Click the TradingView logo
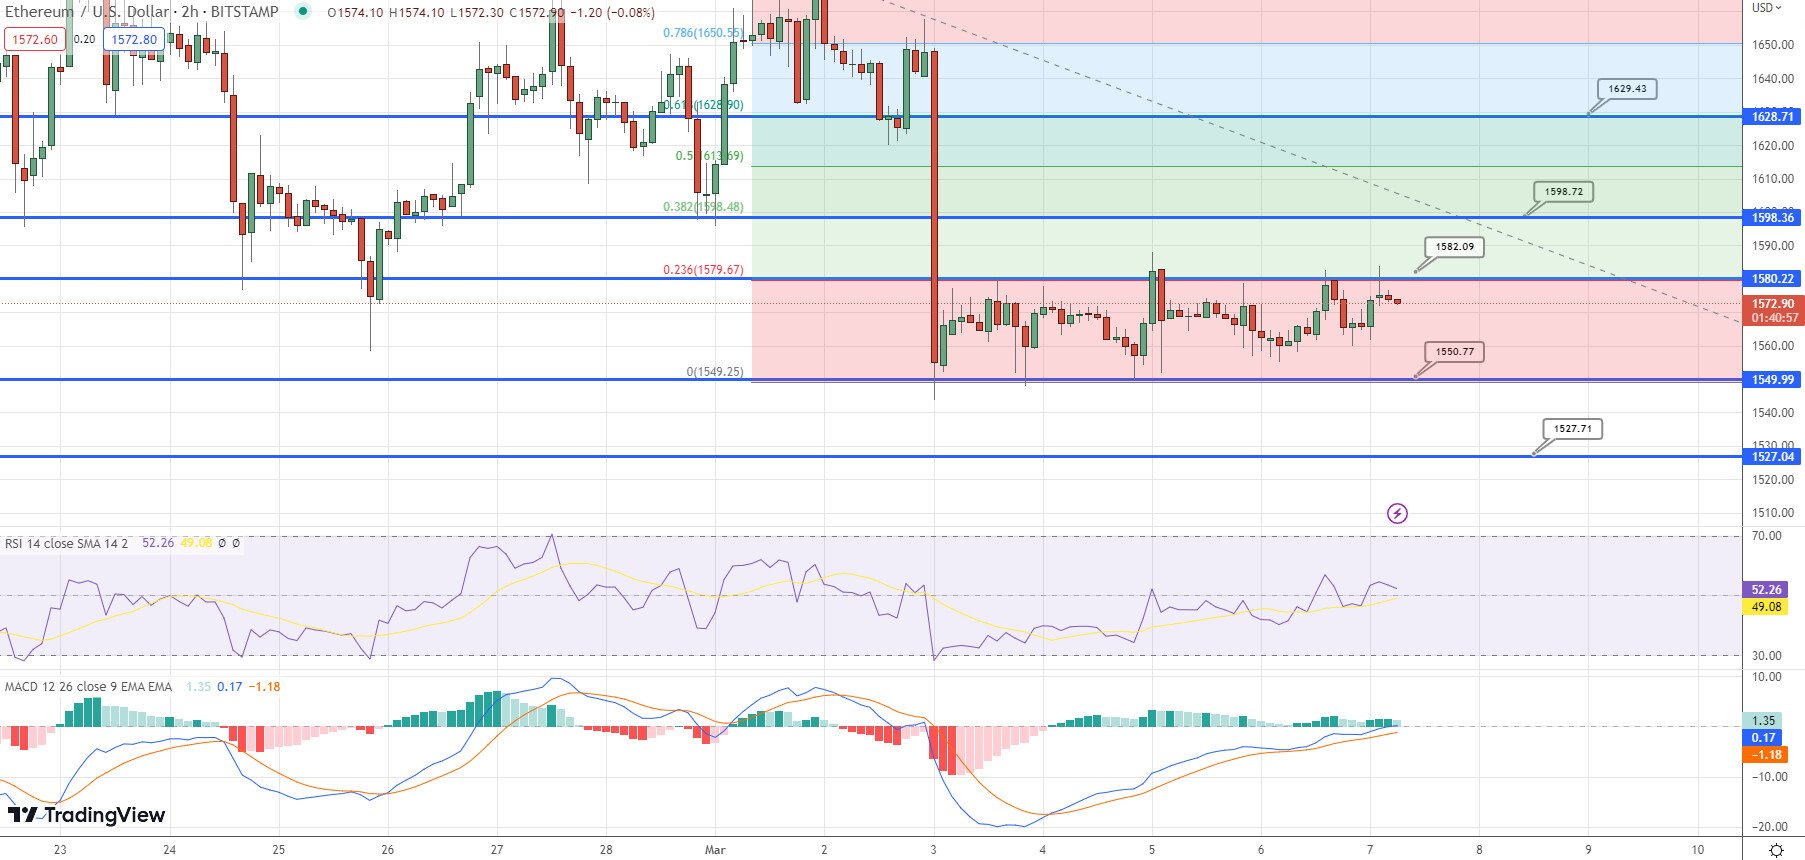1805x860 pixels. (86, 815)
